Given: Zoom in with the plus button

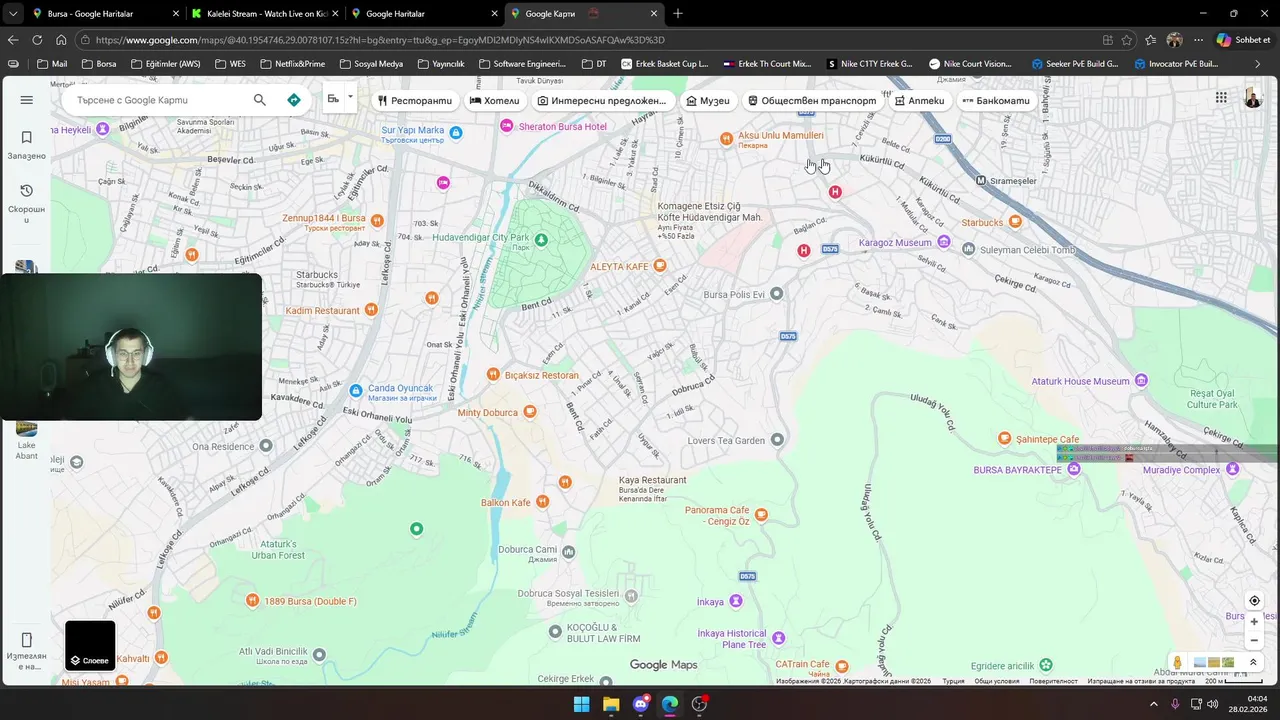Looking at the screenshot, I should pos(1254,622).
